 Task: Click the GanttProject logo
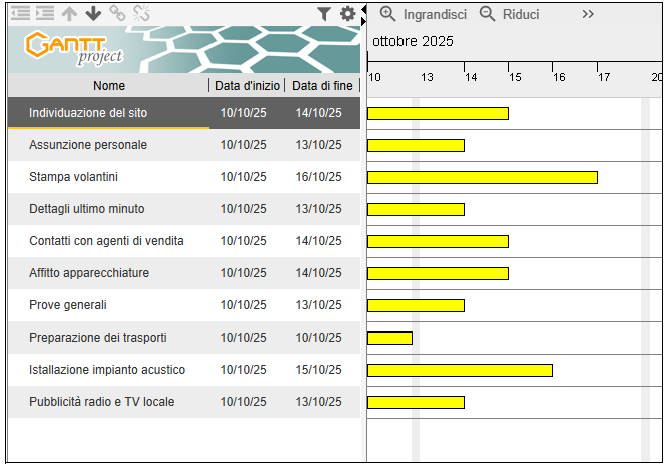click(68, 49)
